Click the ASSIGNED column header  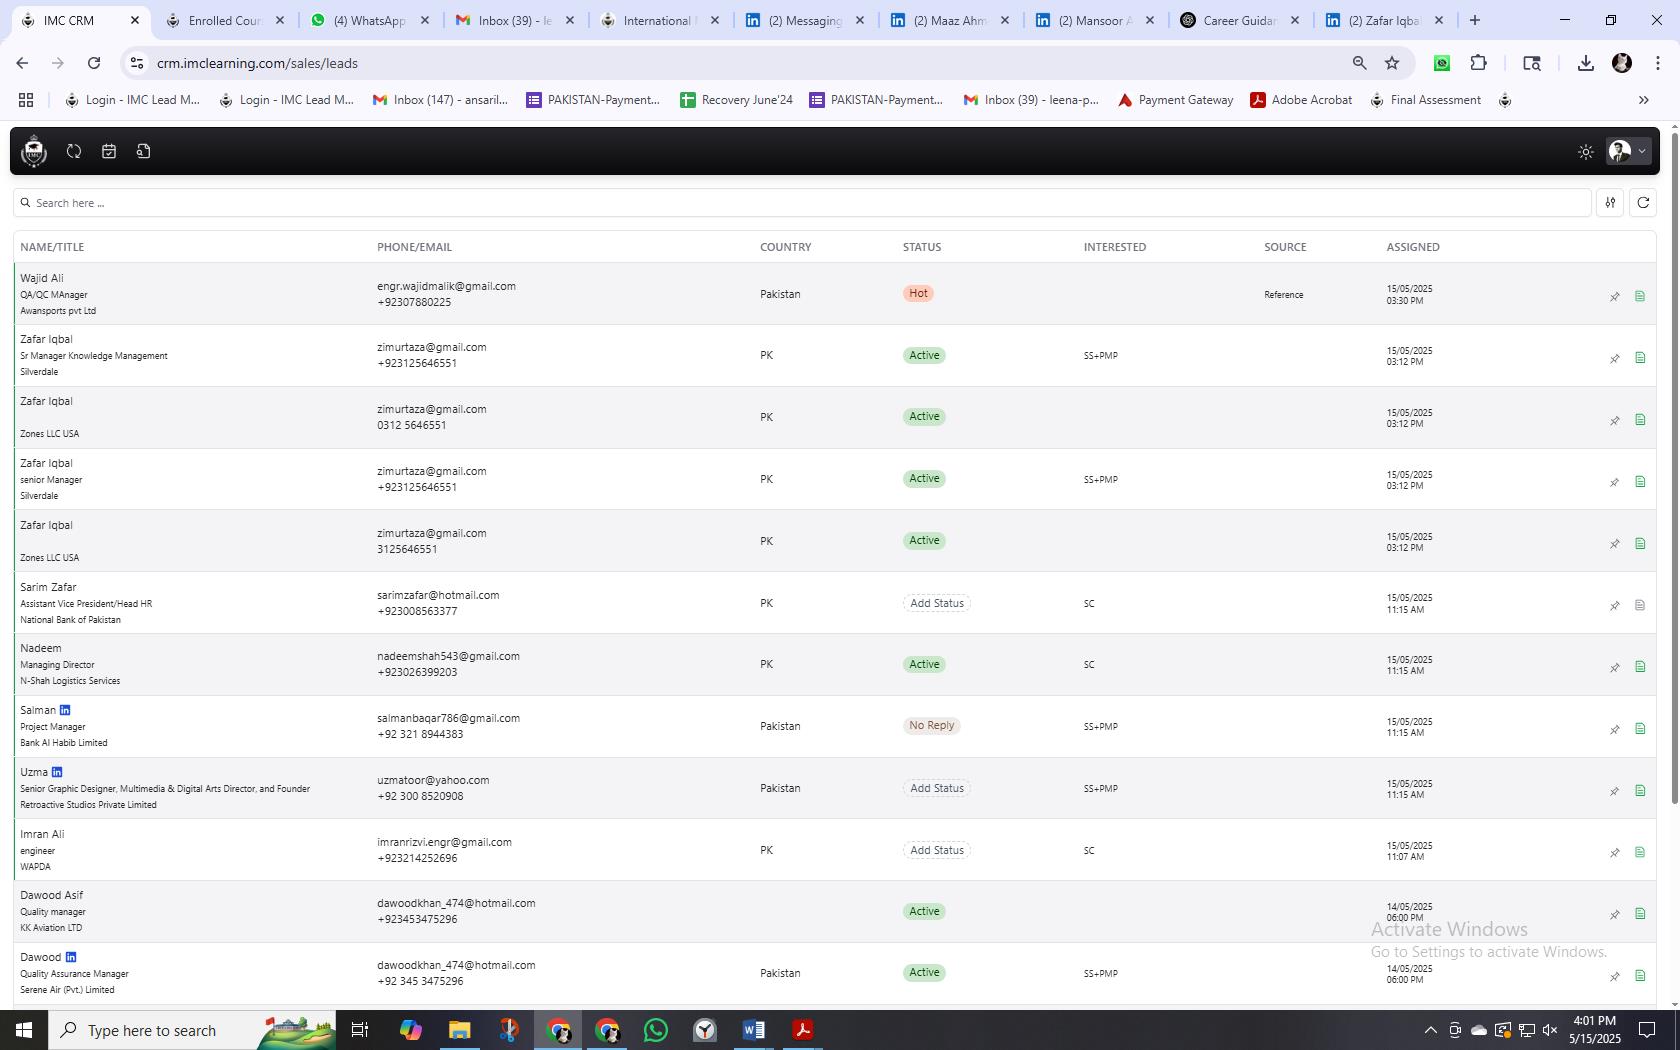point(1413,247)
